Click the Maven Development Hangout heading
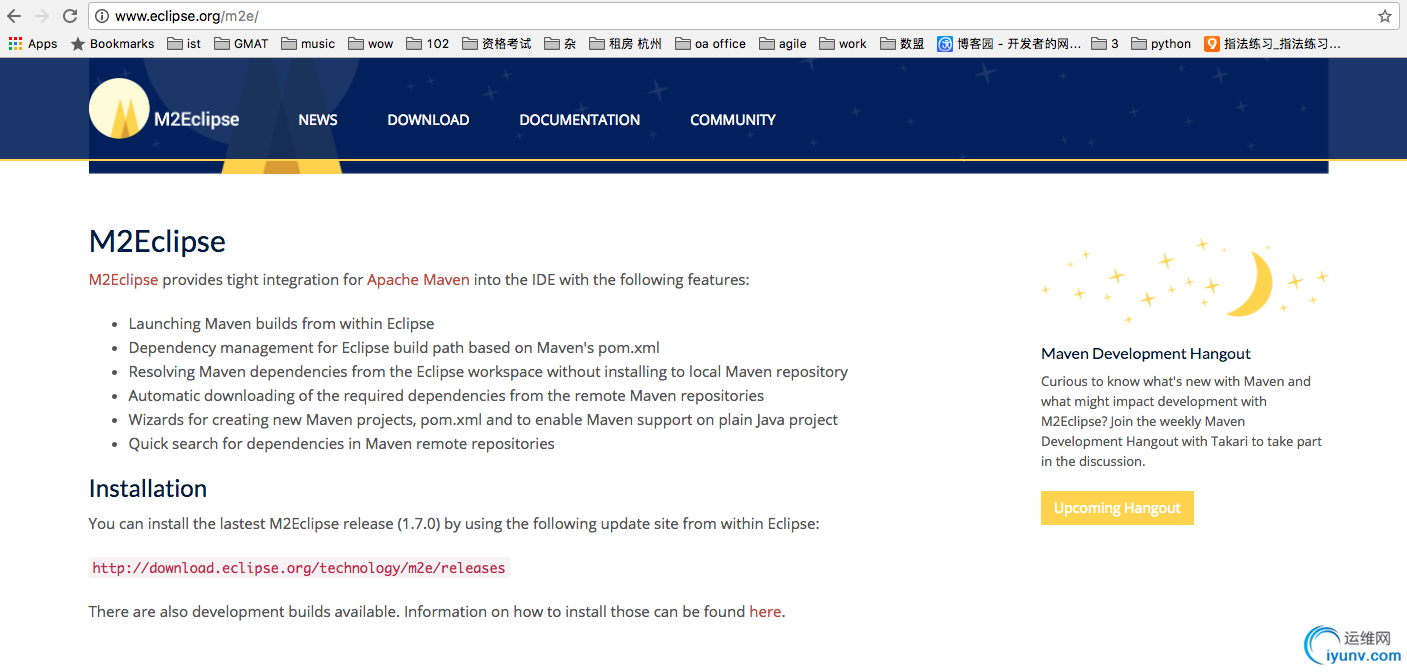 (x=1146, y=354)
